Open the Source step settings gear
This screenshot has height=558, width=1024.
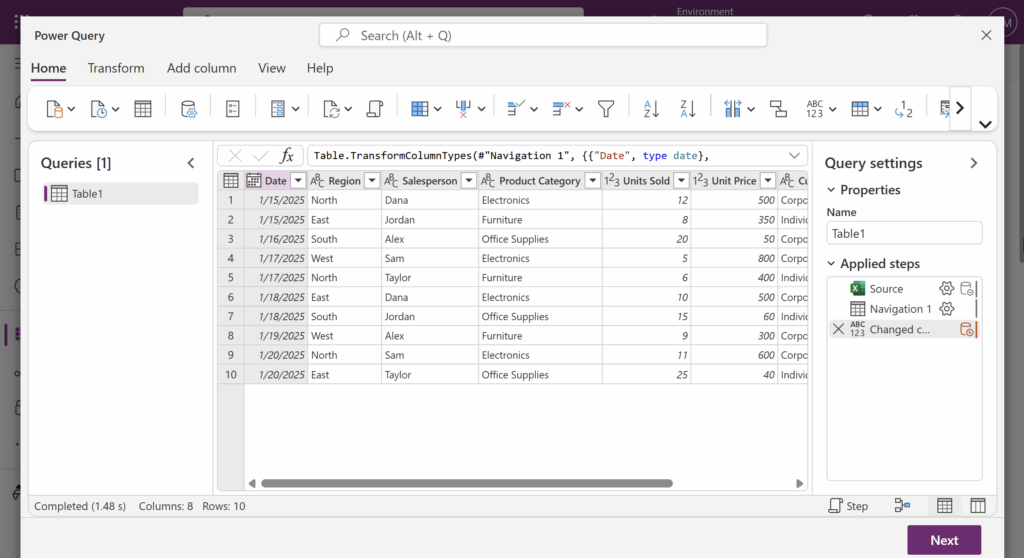[946, 289]
